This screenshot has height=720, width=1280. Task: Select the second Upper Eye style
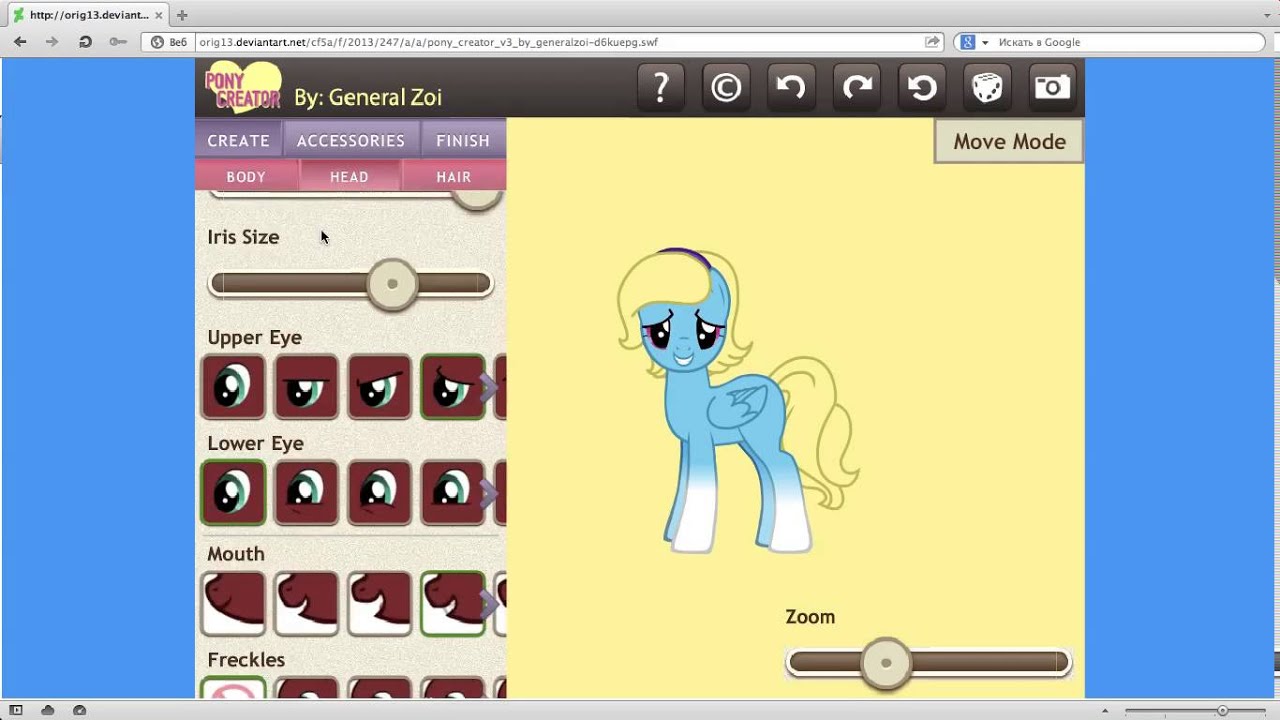coord(306,387)
